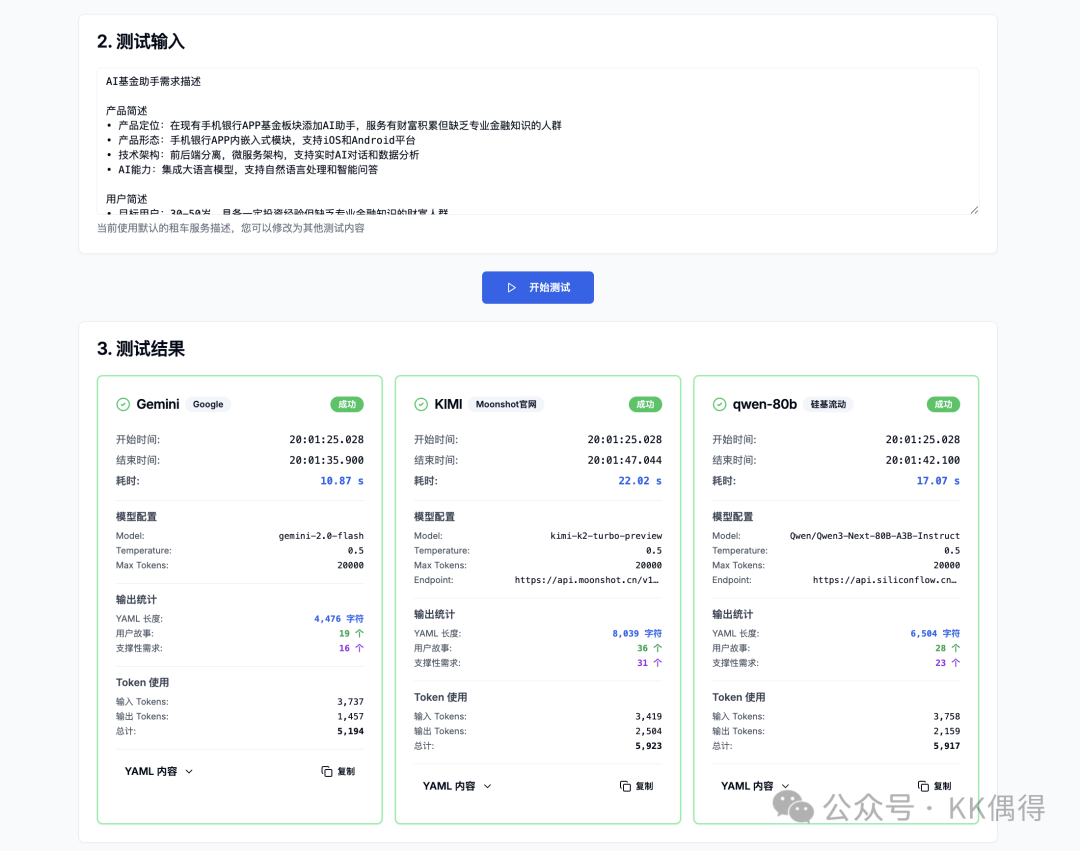Expand YAML 内容 in Gemini card
The height and width of the screenshot is (851, 1080).
[158, 771]
